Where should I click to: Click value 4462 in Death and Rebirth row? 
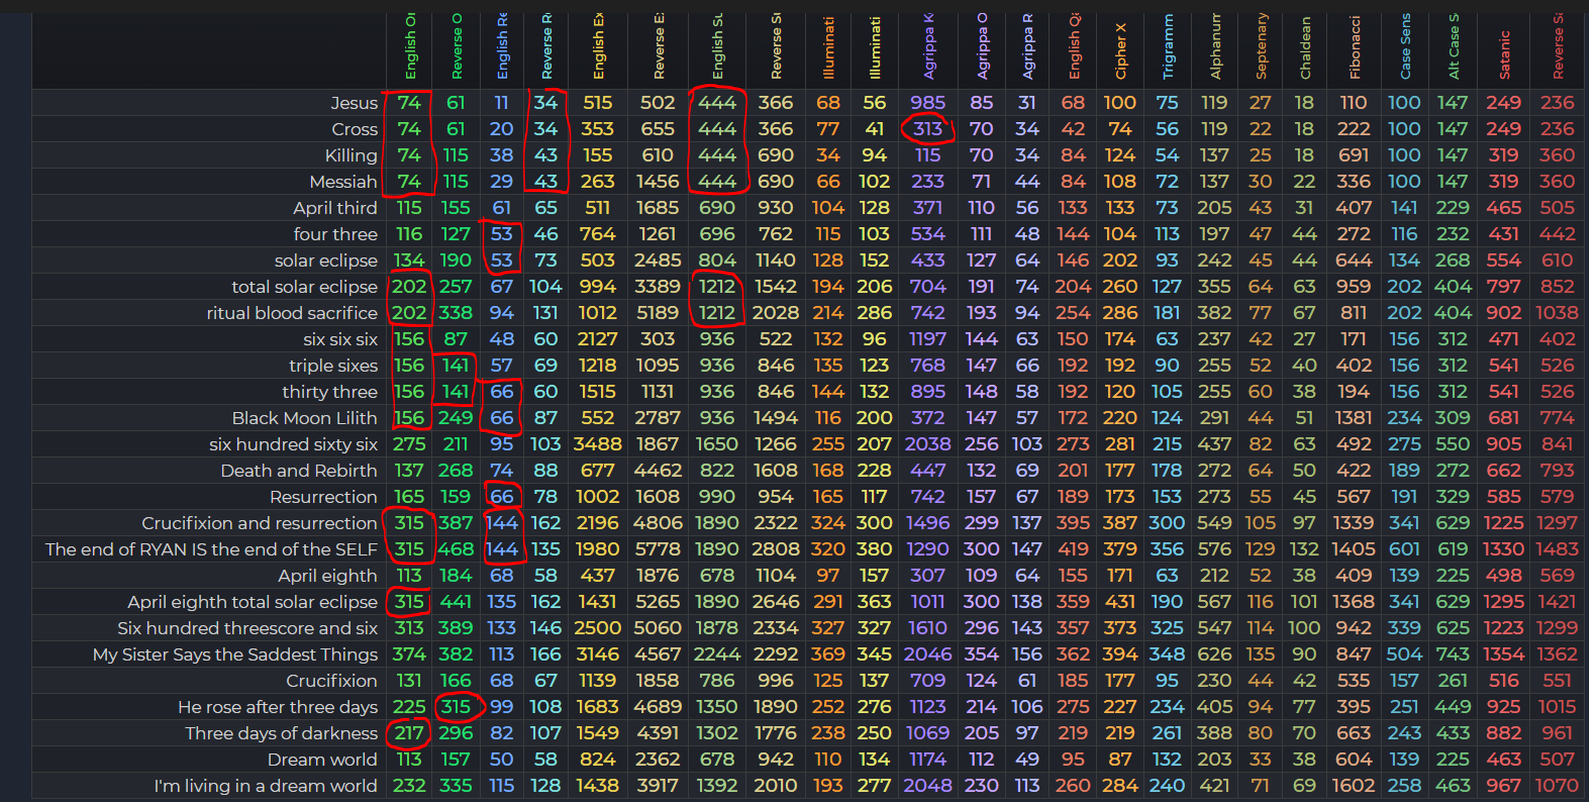658,471
